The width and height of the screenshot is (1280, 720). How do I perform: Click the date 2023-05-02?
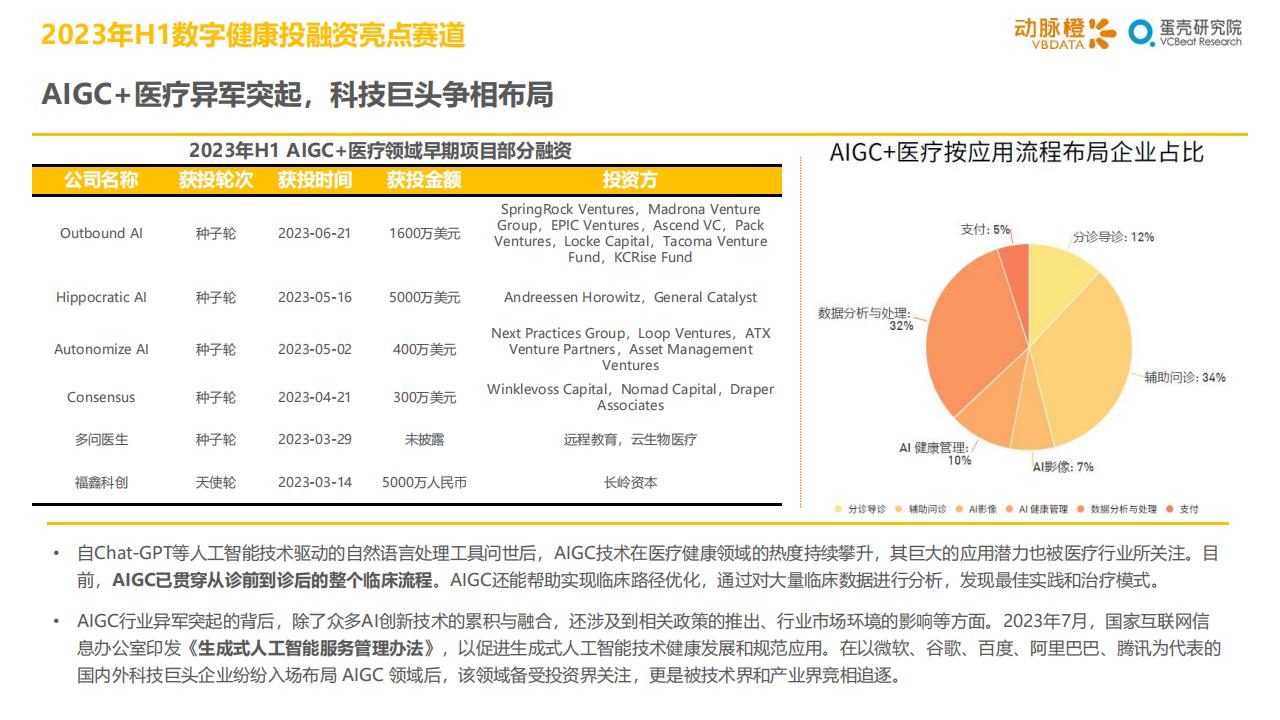click(x=315, y=349)
